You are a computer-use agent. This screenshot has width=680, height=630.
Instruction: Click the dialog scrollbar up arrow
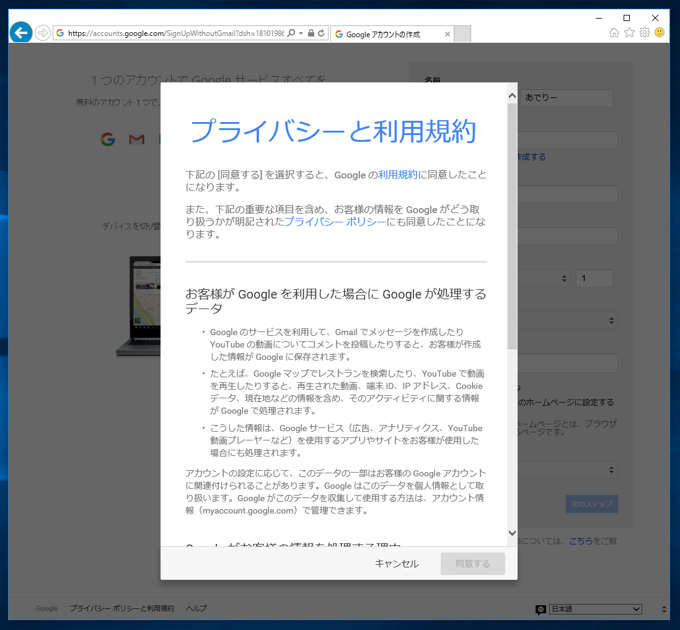click(512, 96)
